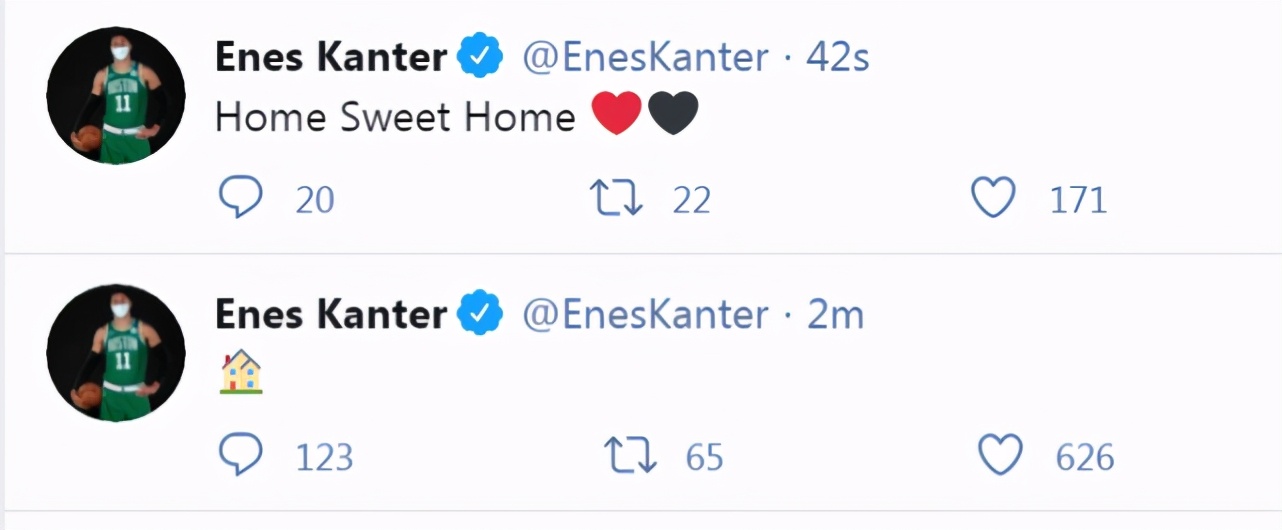Click the Enes Kanter name on the 42s tweet
The width and height of the screenshot is (1282, 530).
coord(330,57)
